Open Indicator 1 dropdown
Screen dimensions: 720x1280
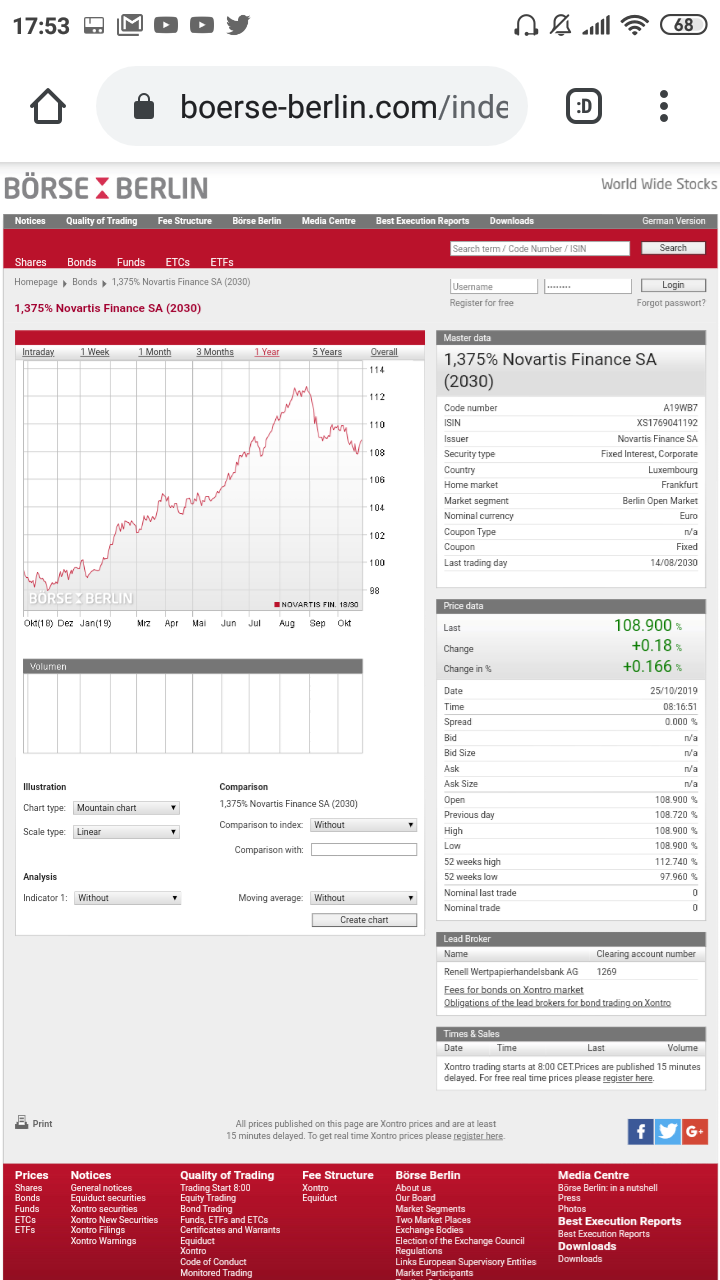point(127,898)
